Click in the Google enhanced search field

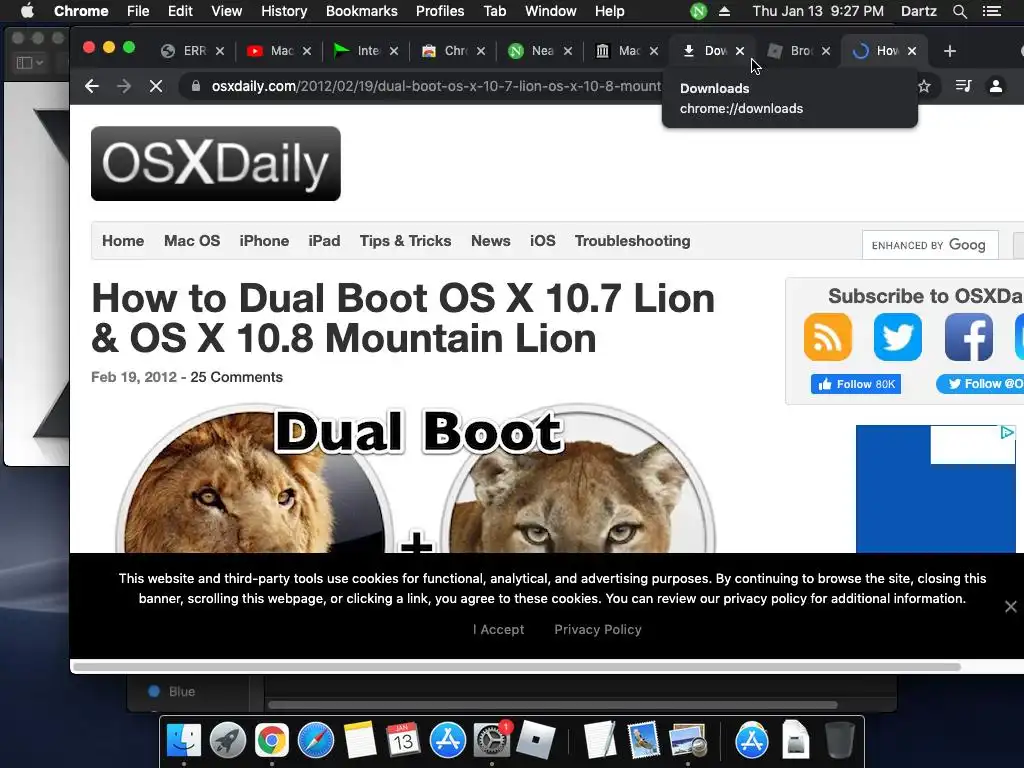click(x=930, y=245)
